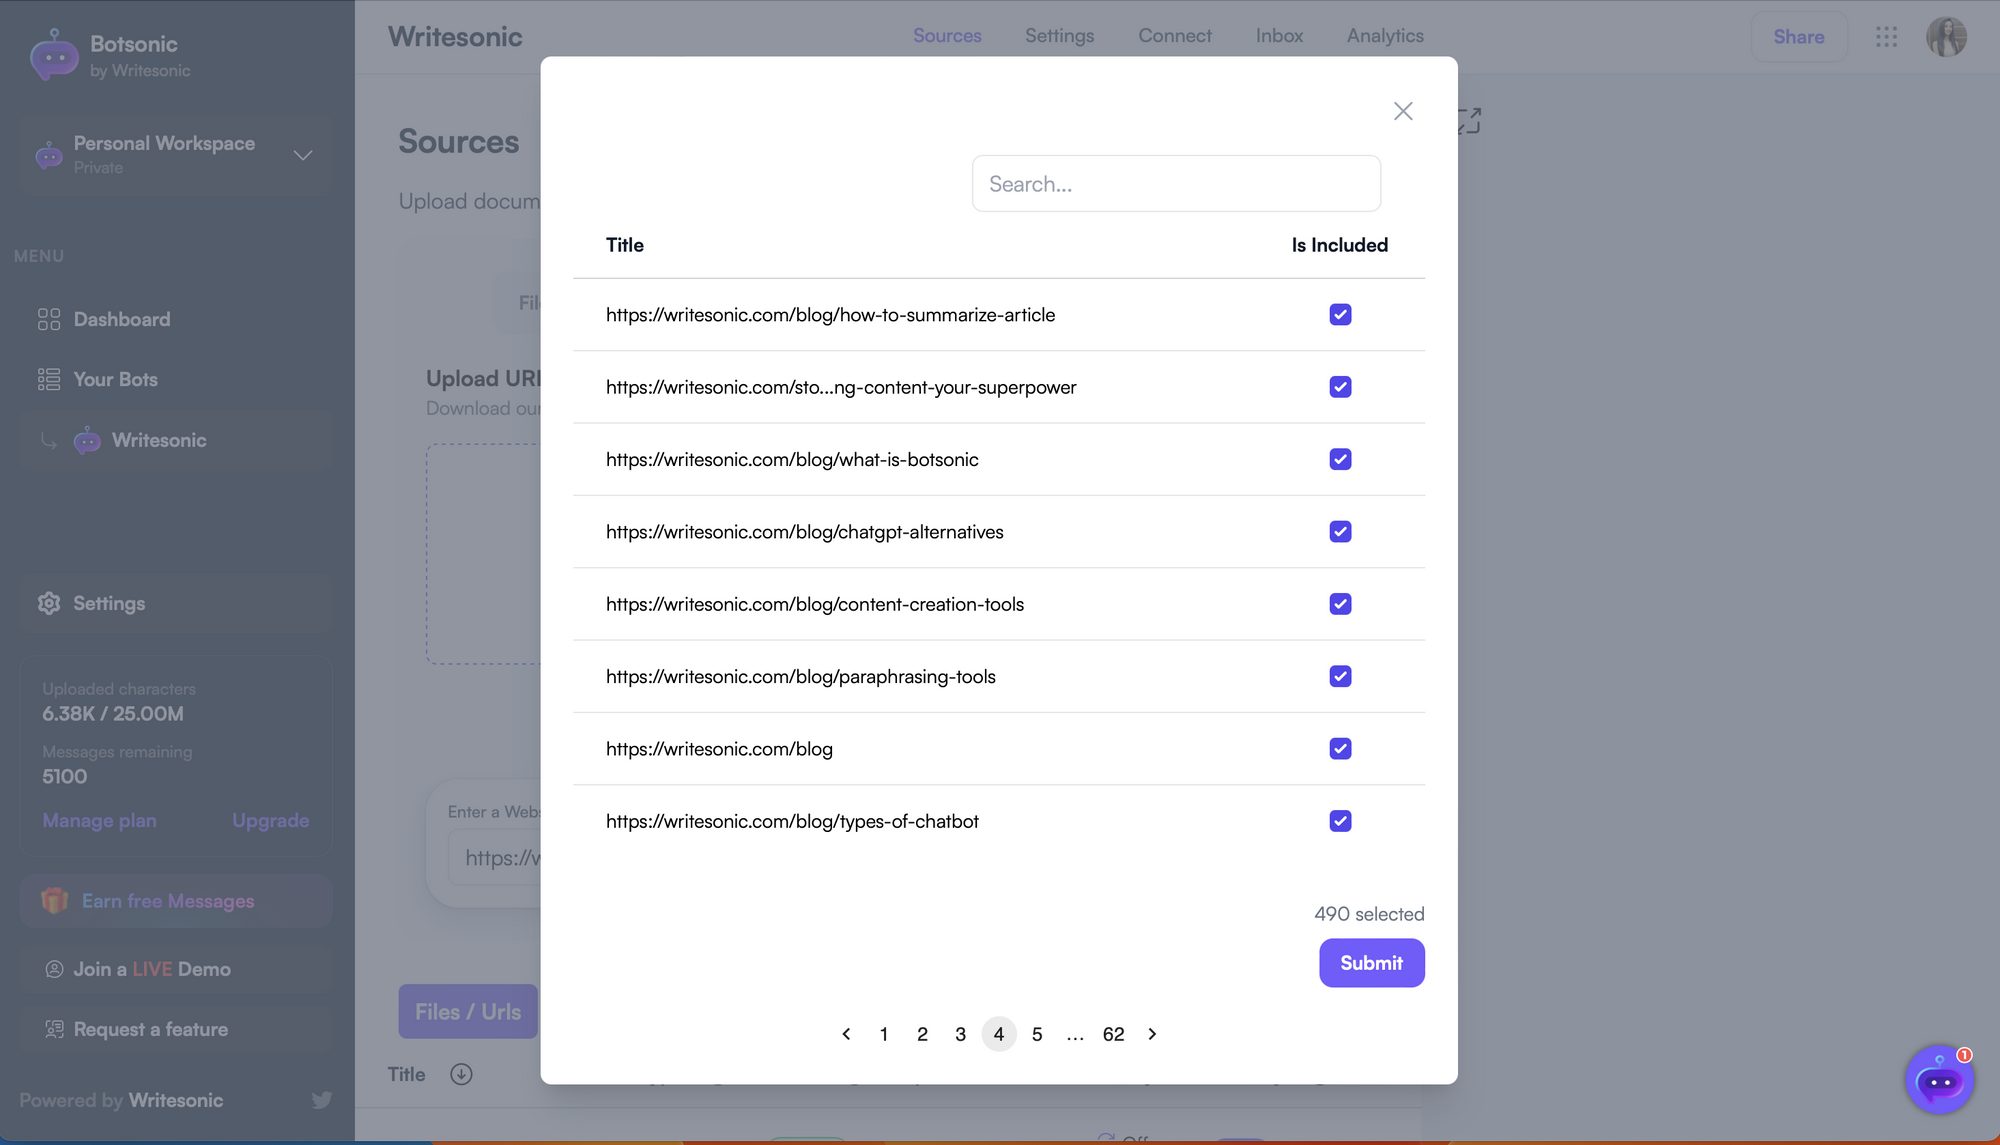Uncheck the types-of-chatbot blog URL

pos(1340,820)
